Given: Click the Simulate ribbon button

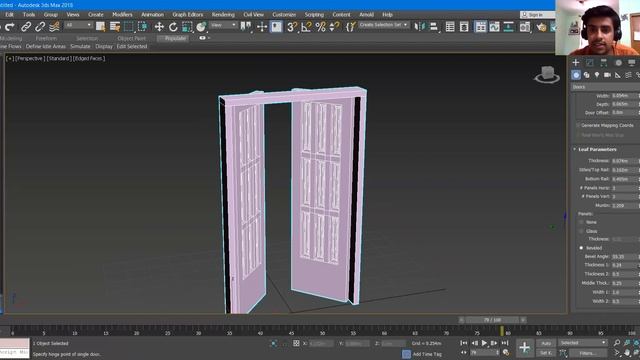Looking at the screenshot, I should 80,47.
